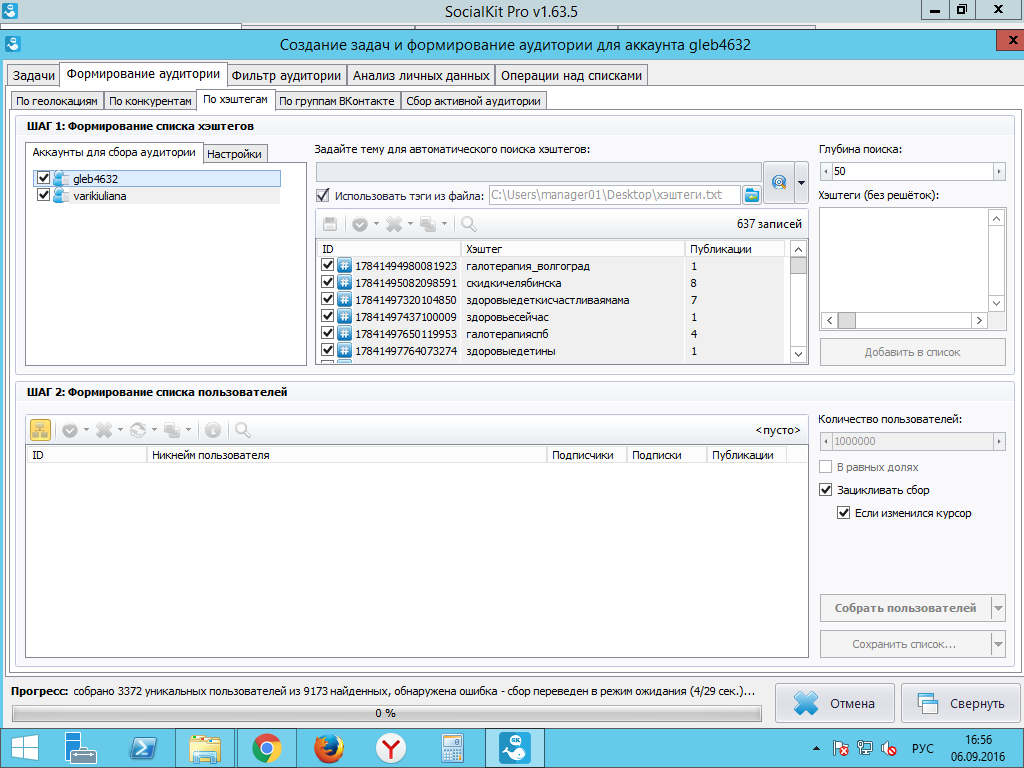Click the check-mark icon in the hashtag list toolbar
The width and height of the screenshot is (1024, 768).
360,224
